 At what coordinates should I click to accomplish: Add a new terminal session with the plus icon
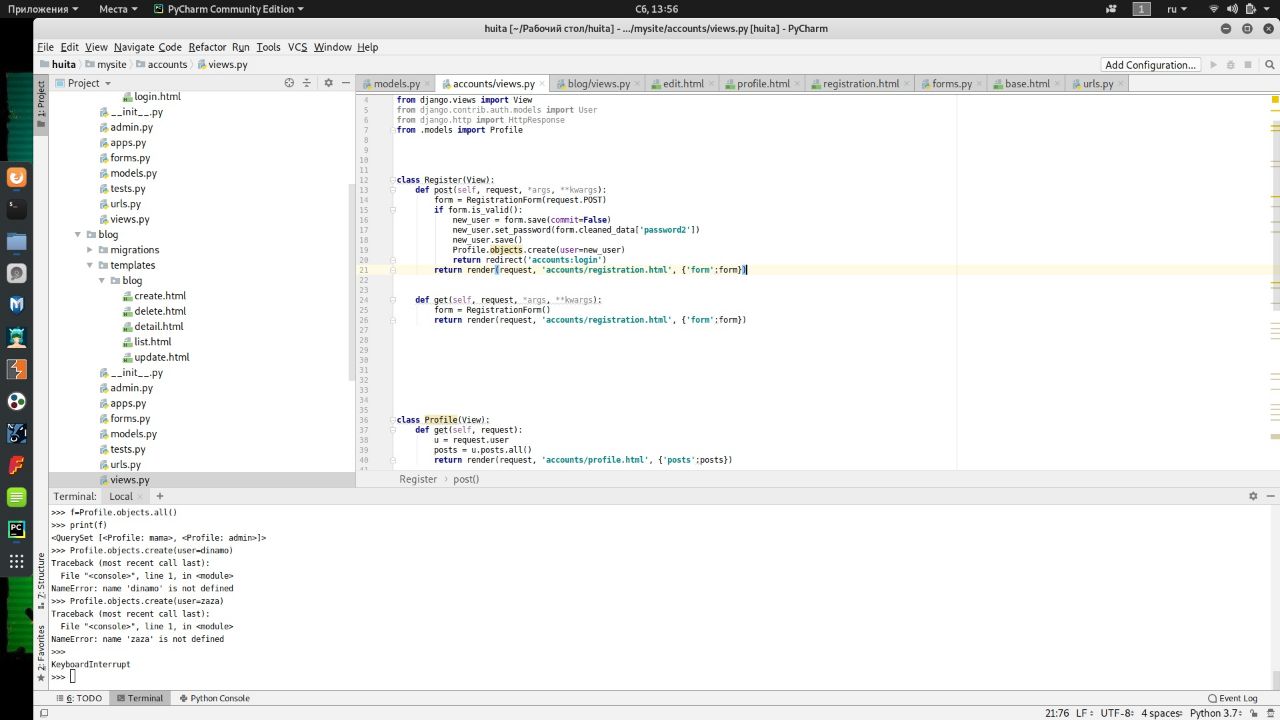tap(159, 496)
